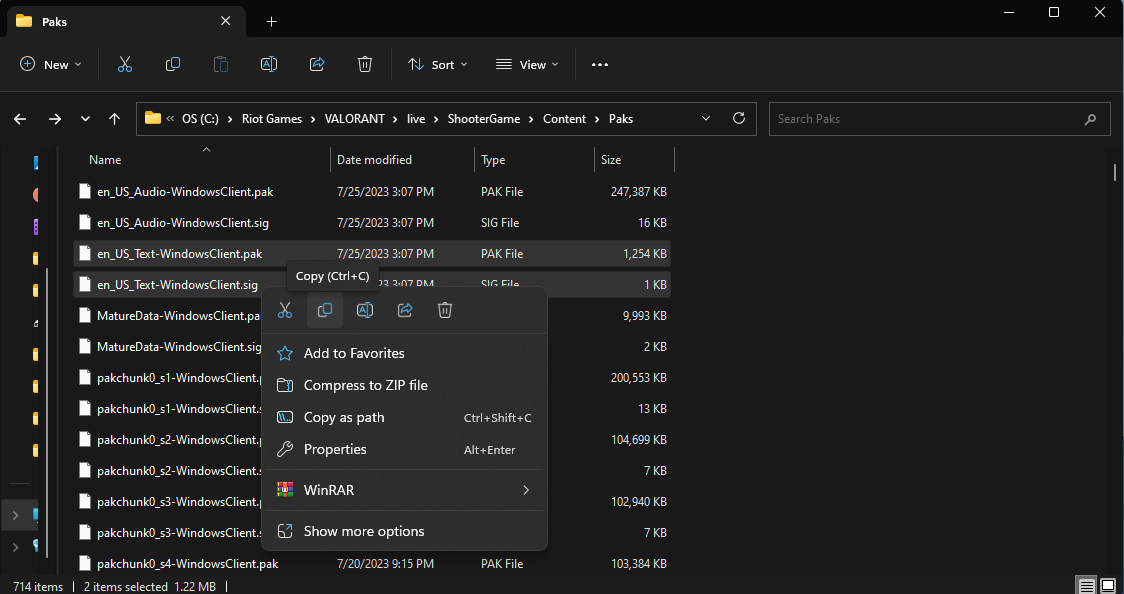Click the Share icon in the context menu
Image resolution: width=1124 pixels, height=594 pixels.
point(405,310)
